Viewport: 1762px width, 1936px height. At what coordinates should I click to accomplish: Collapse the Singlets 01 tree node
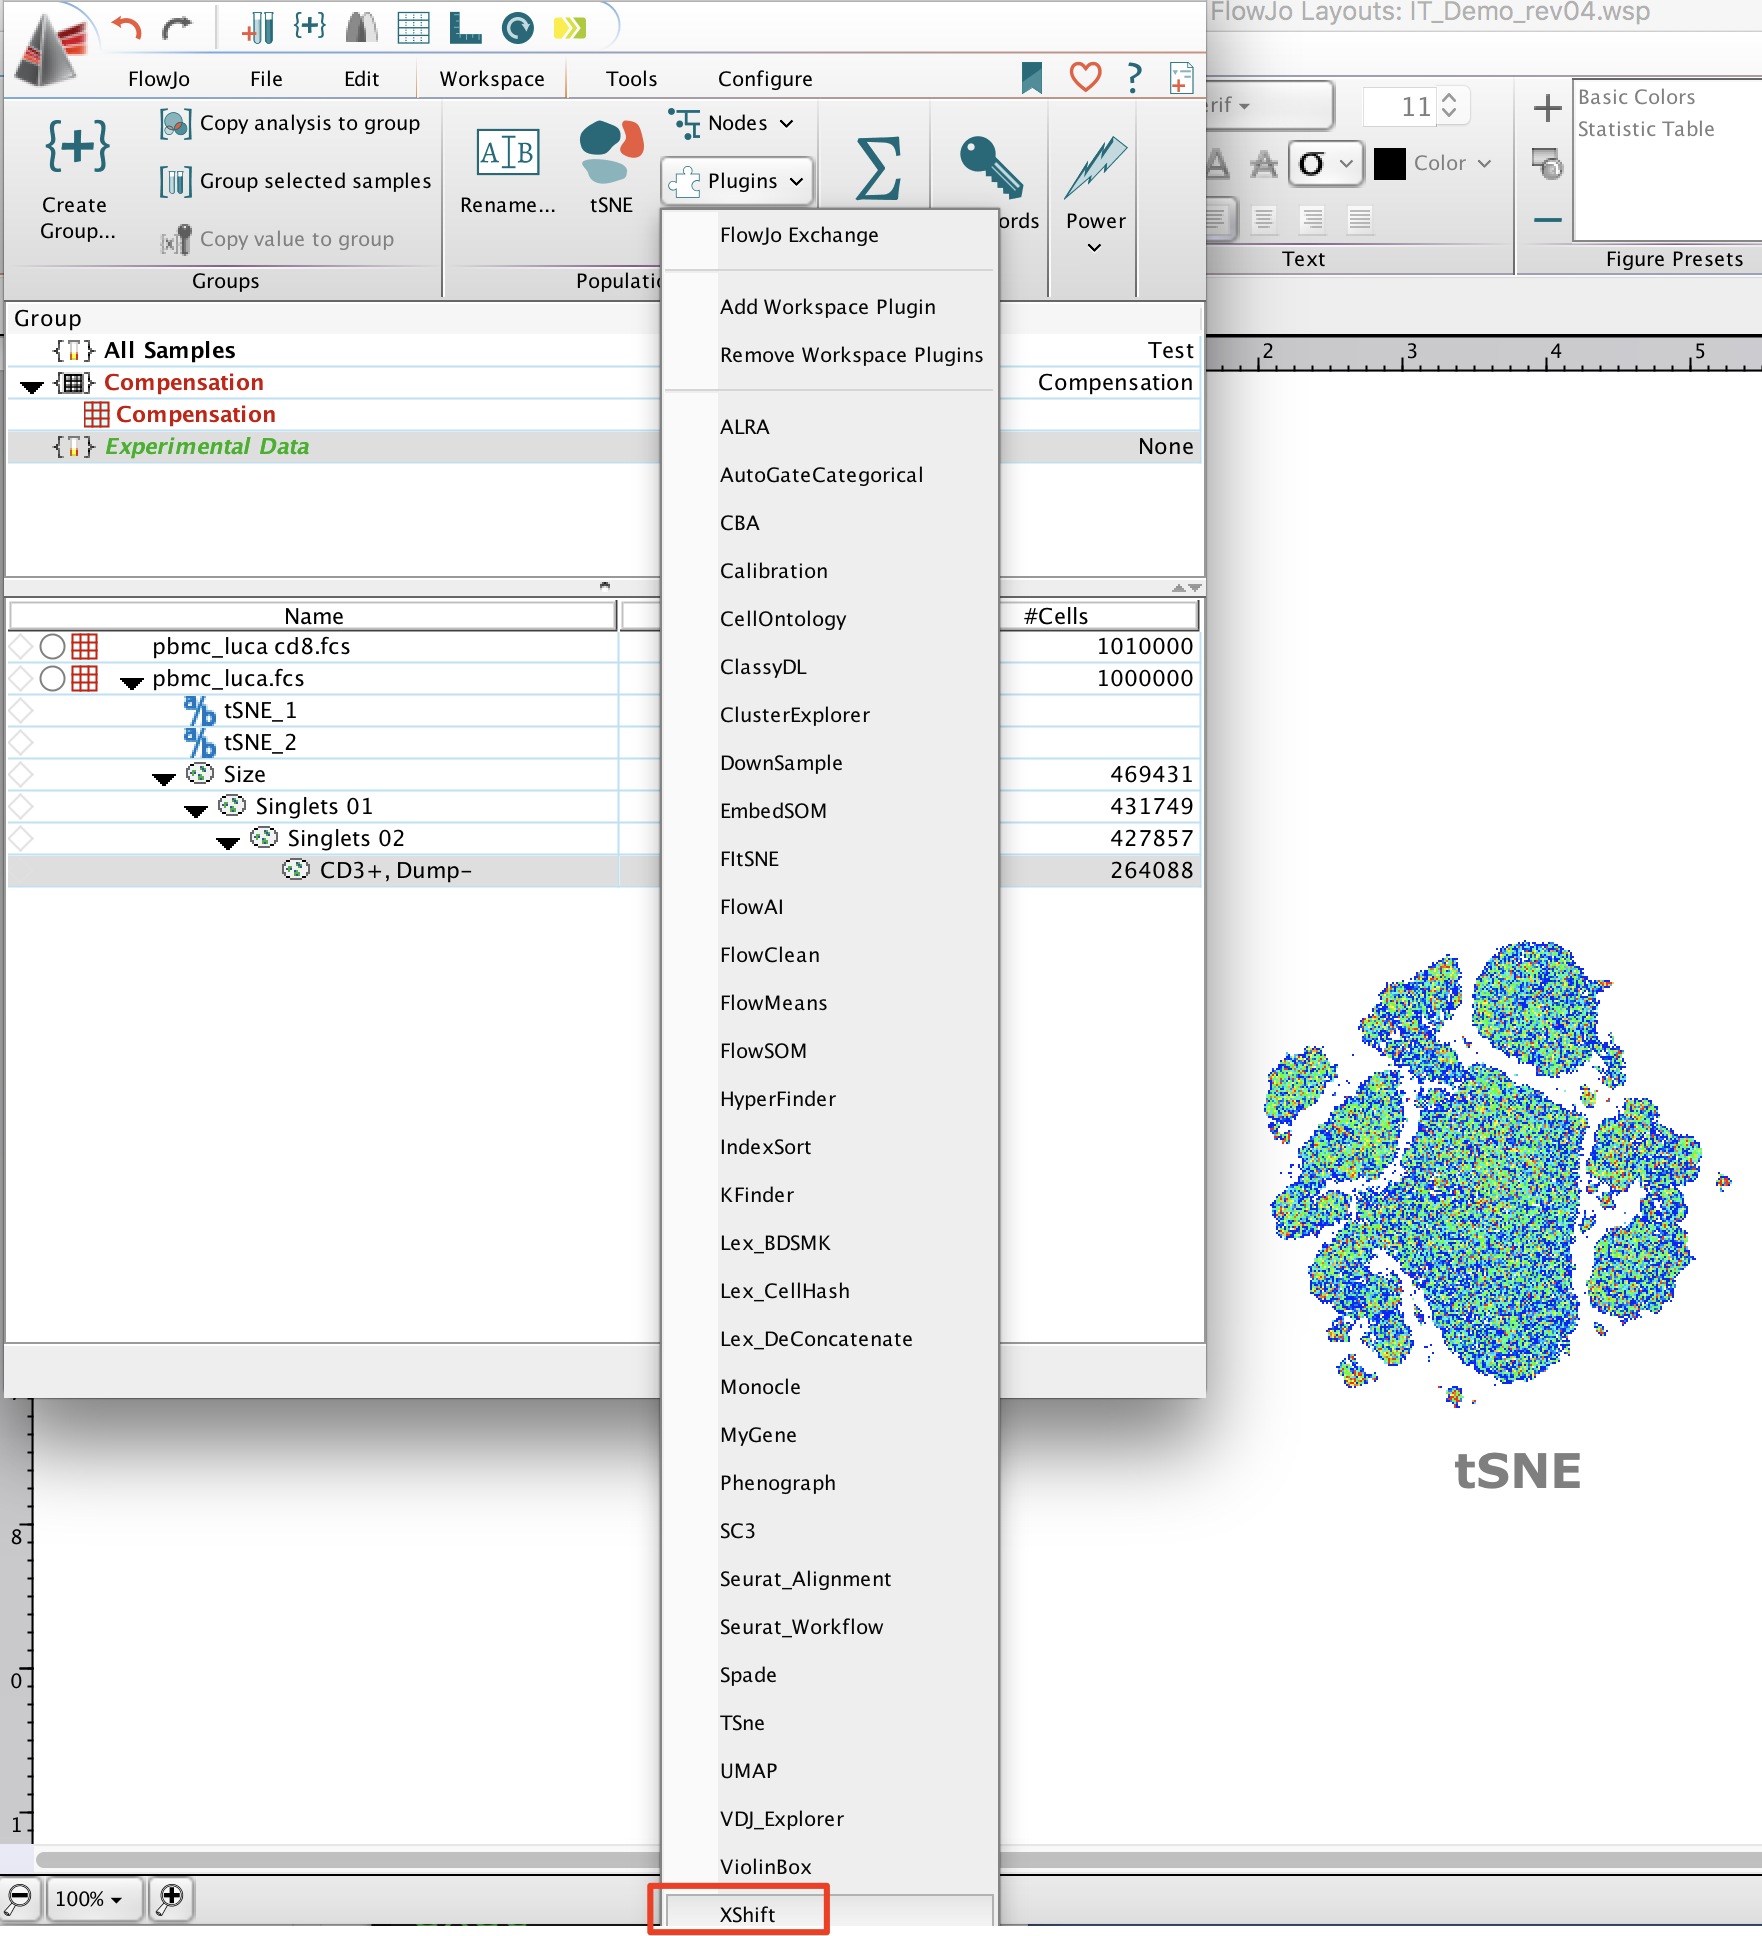[196, 809]
